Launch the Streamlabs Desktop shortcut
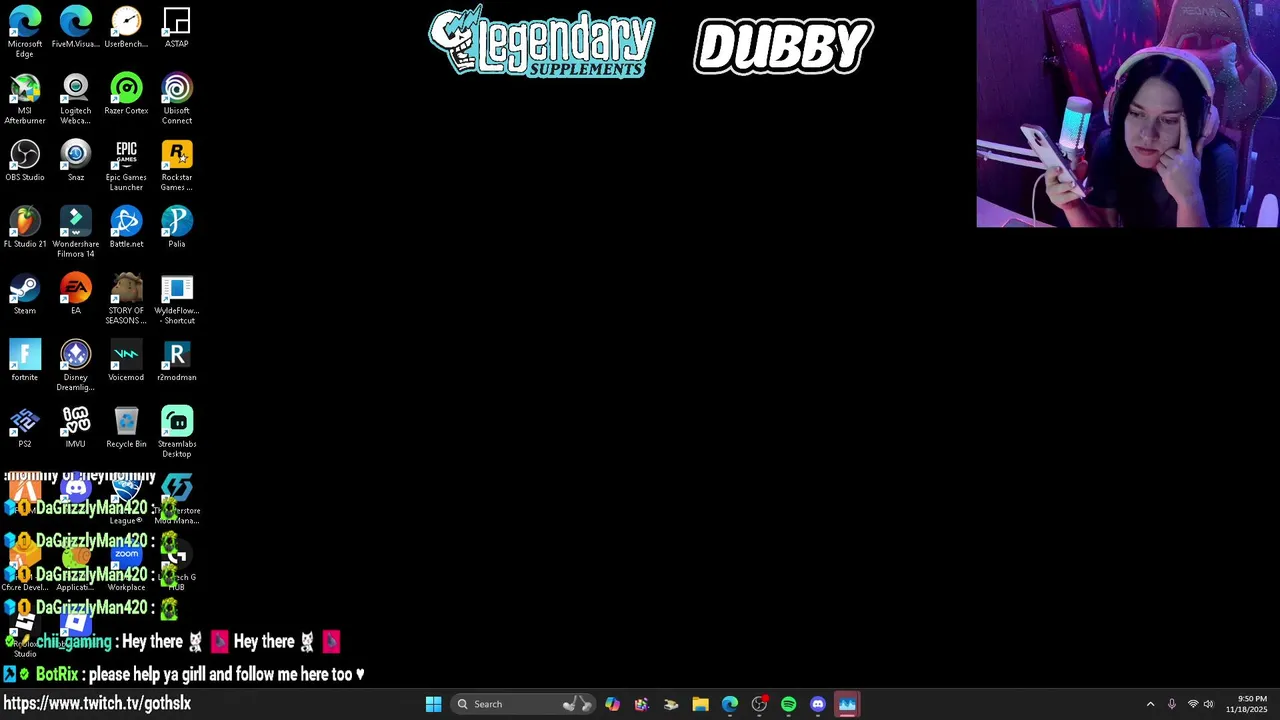 tap(177, 432)
